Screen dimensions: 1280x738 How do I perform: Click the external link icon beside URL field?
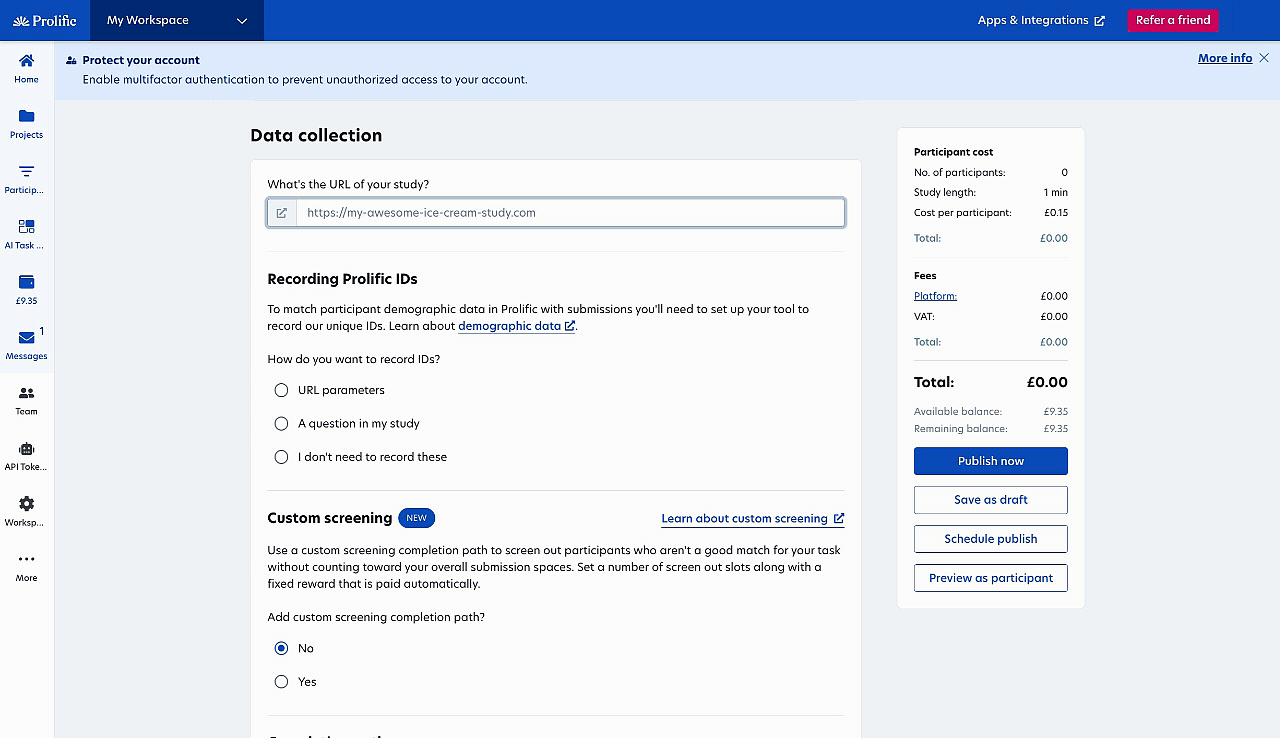click(x=282, y=213)
